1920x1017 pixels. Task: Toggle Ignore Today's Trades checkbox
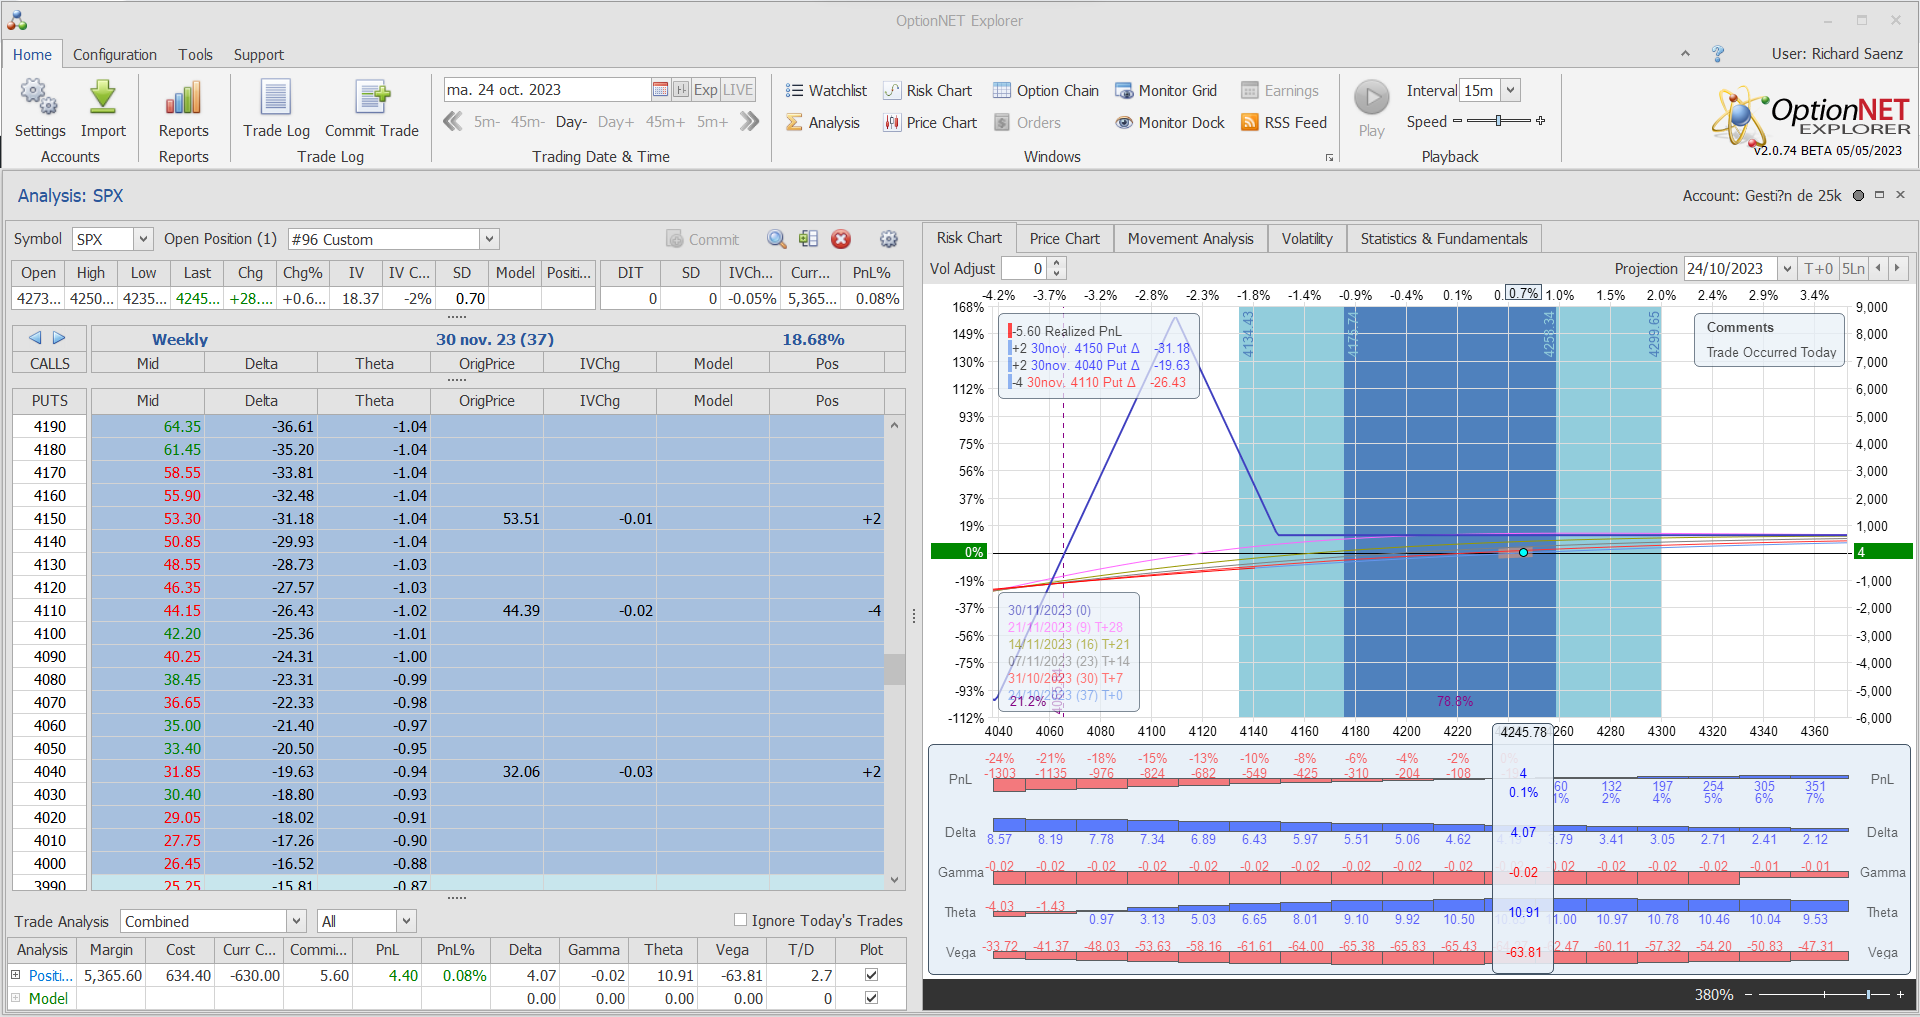(740, 920)
